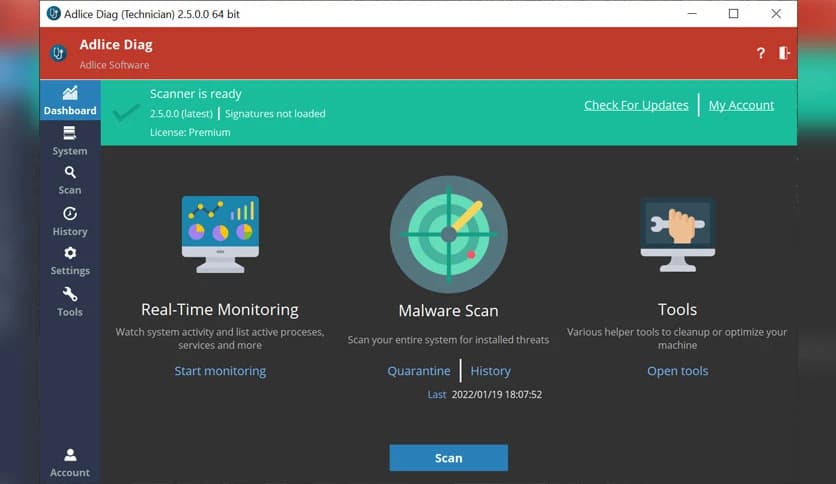The image size is (836, 484).
Task: Click the last scan date 2022/01/19 18:07:52
Action: pos(497,394)
